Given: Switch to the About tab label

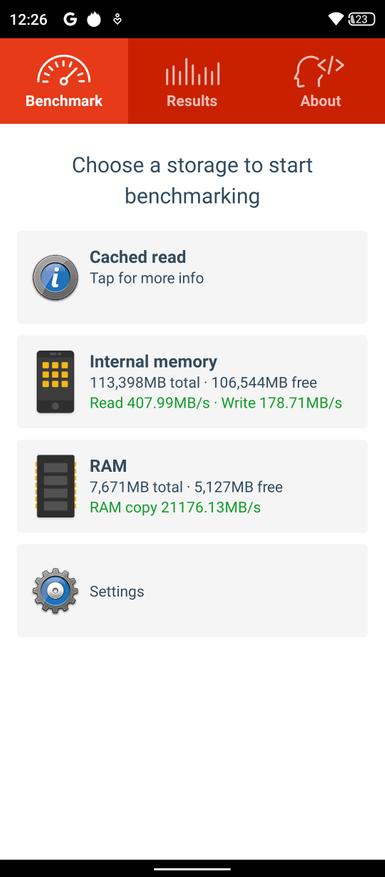Looking at the screenshot, I should pyautogui.click(x=321, y=101).
